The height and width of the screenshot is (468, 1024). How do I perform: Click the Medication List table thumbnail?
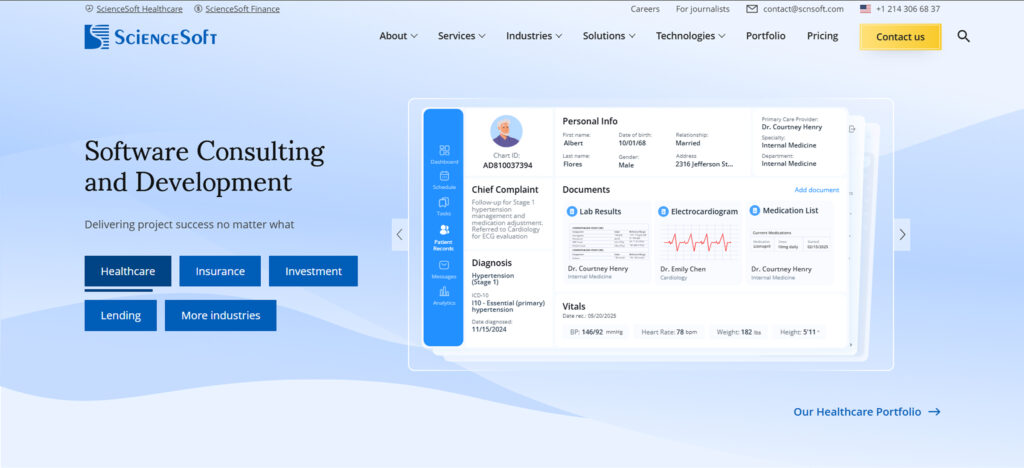click(x=790, y=241)
